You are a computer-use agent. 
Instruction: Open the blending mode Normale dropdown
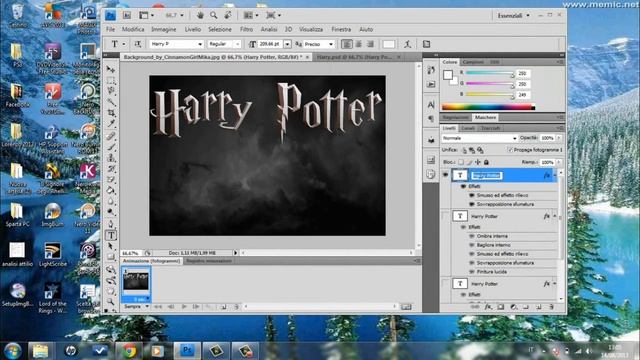click(479, 138)
